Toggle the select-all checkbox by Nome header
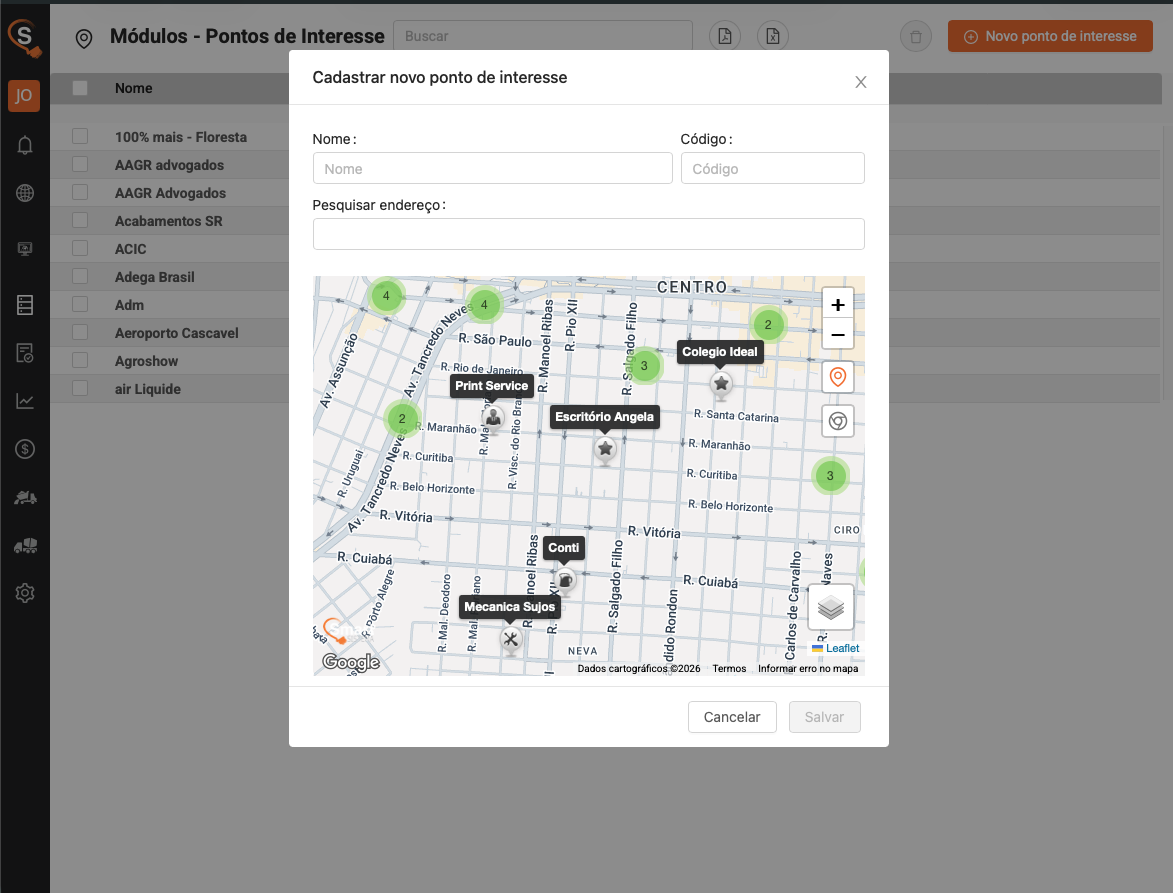This screenshot has width=1173, height=893. tap(80, 88)
